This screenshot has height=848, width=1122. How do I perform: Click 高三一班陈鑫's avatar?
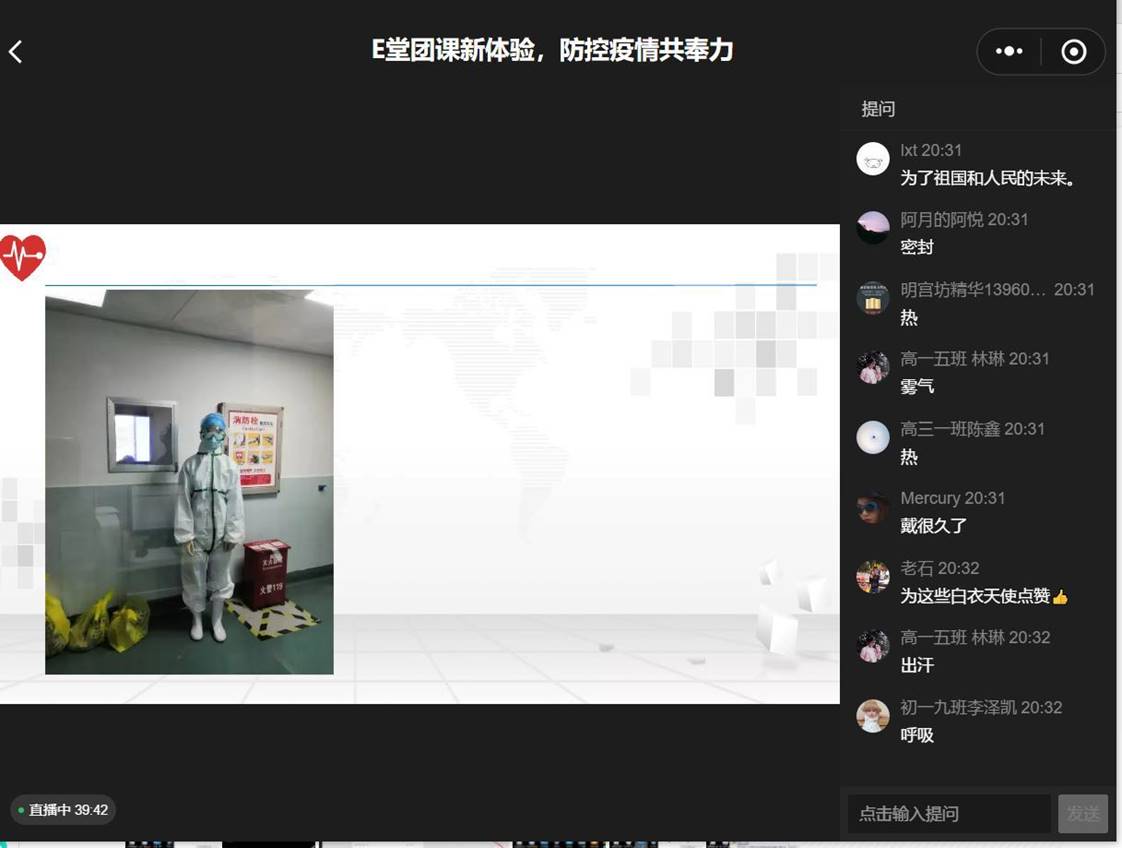873,437
